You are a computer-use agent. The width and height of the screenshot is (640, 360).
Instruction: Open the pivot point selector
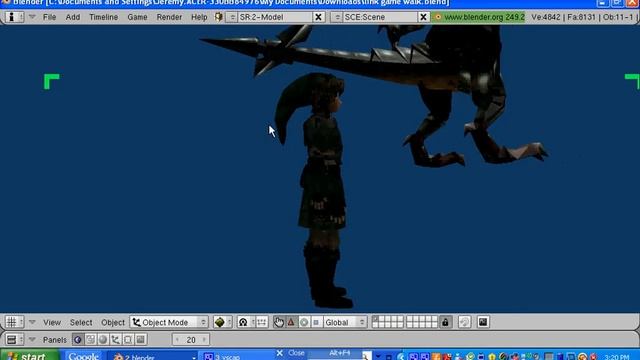(x=246, y=322)
